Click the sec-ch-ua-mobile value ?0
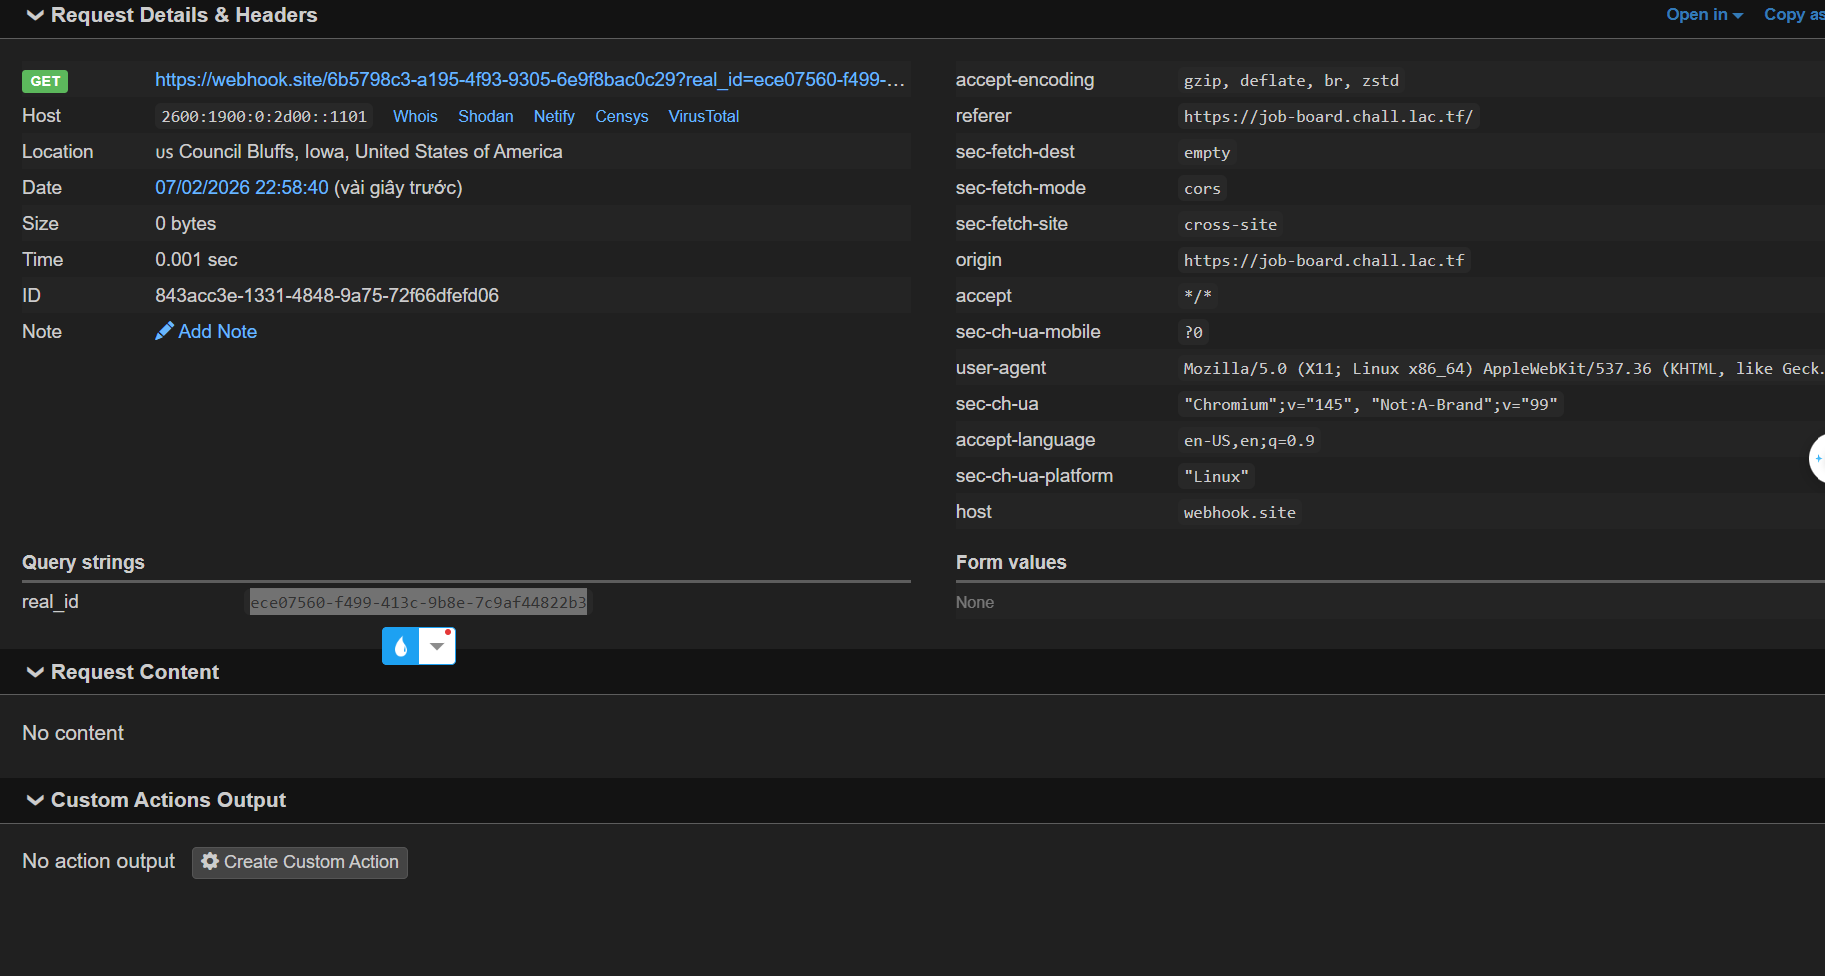Viewport: 1825px width, 976px height. [1193, 332]
